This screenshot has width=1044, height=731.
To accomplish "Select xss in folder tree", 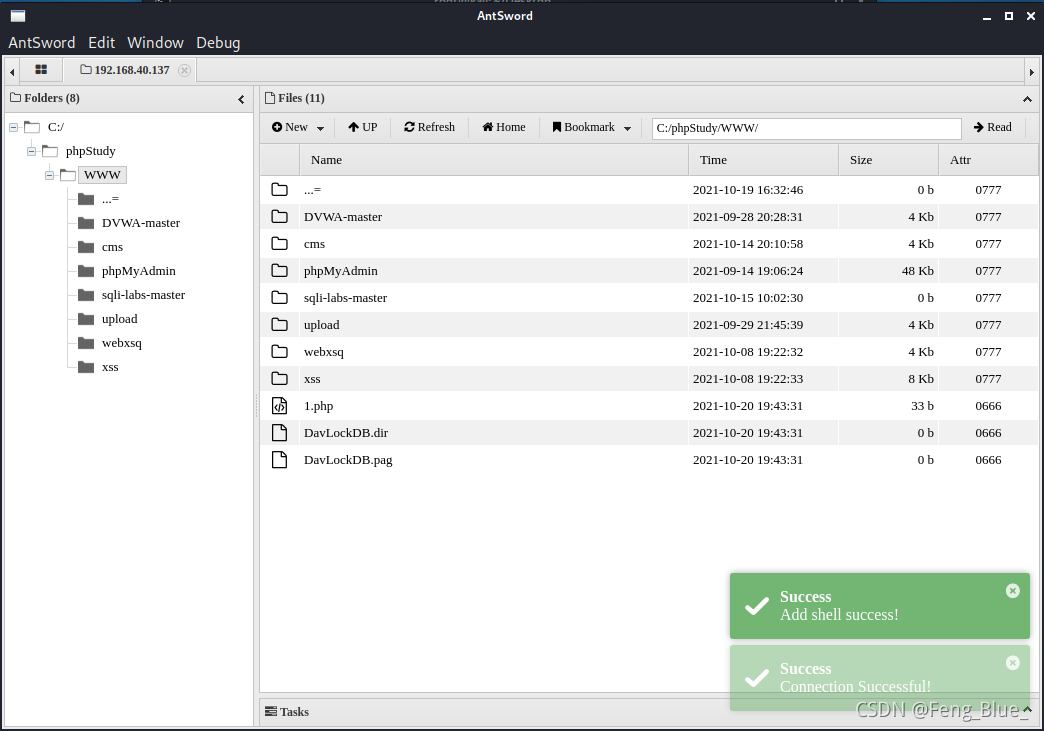I will [110, 367].
